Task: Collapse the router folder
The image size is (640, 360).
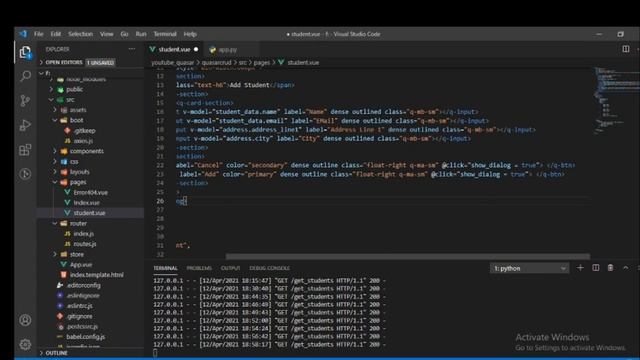Action: click(78, 223)
